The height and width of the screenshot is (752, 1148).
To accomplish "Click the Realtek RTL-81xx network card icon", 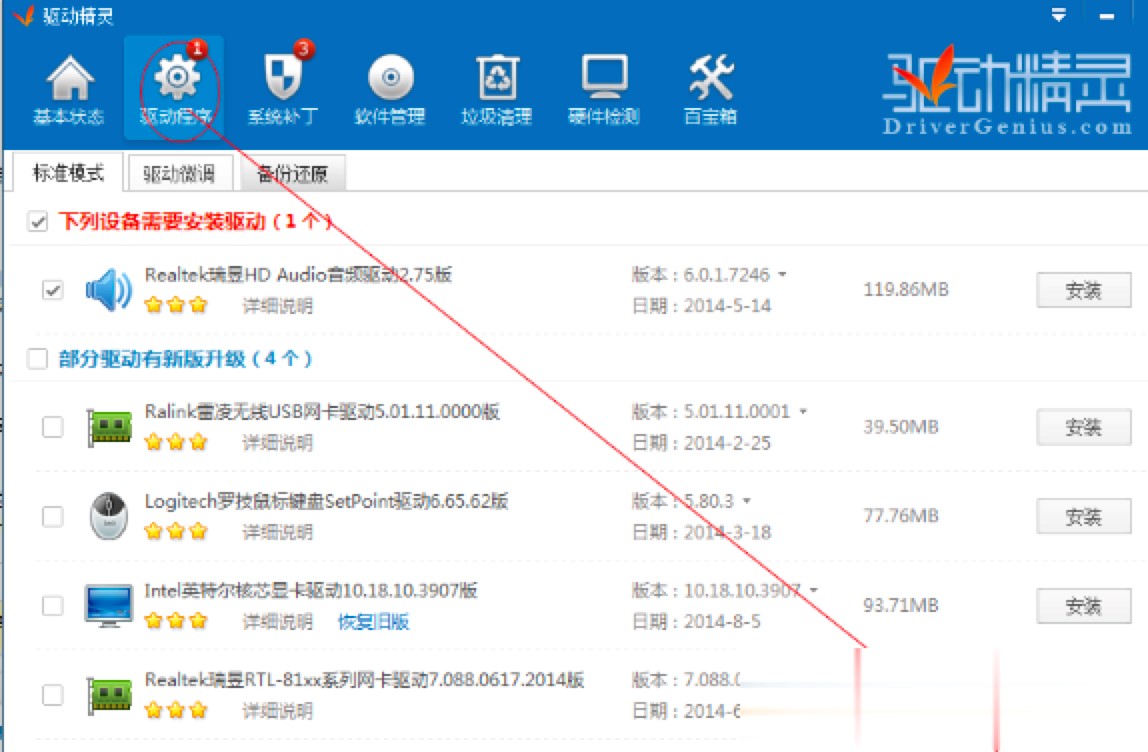I will click(x=108, y=694).
